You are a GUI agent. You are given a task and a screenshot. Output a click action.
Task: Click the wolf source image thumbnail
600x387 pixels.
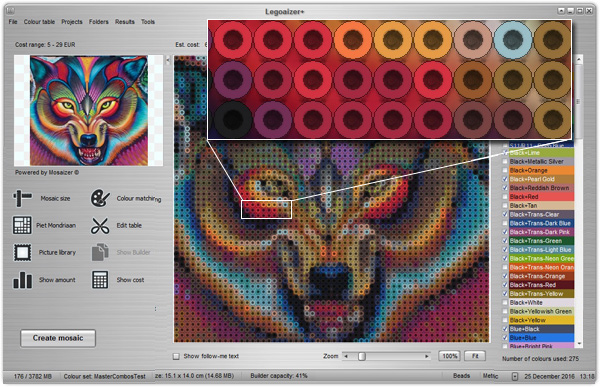(89, 110)
